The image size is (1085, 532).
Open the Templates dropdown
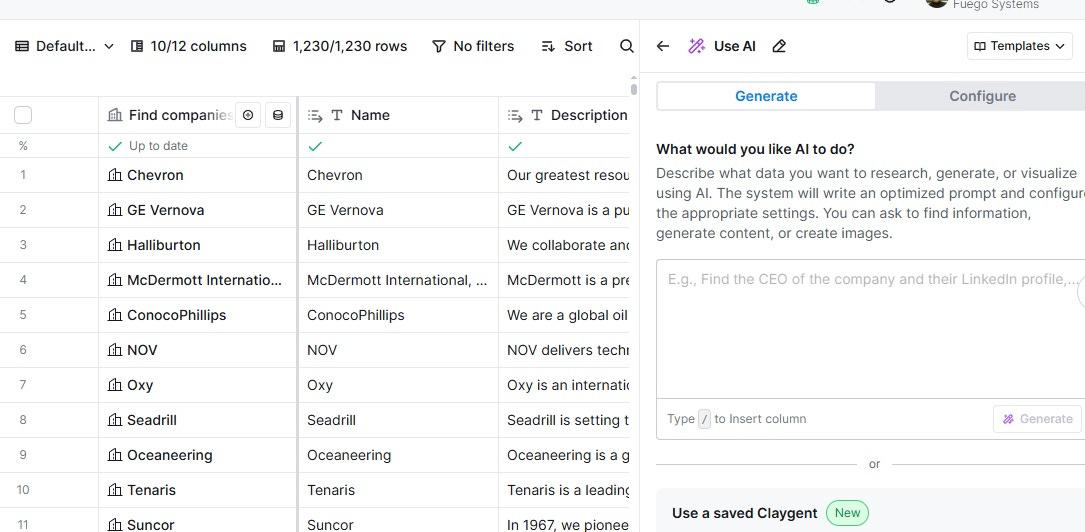coord(1019,46)
